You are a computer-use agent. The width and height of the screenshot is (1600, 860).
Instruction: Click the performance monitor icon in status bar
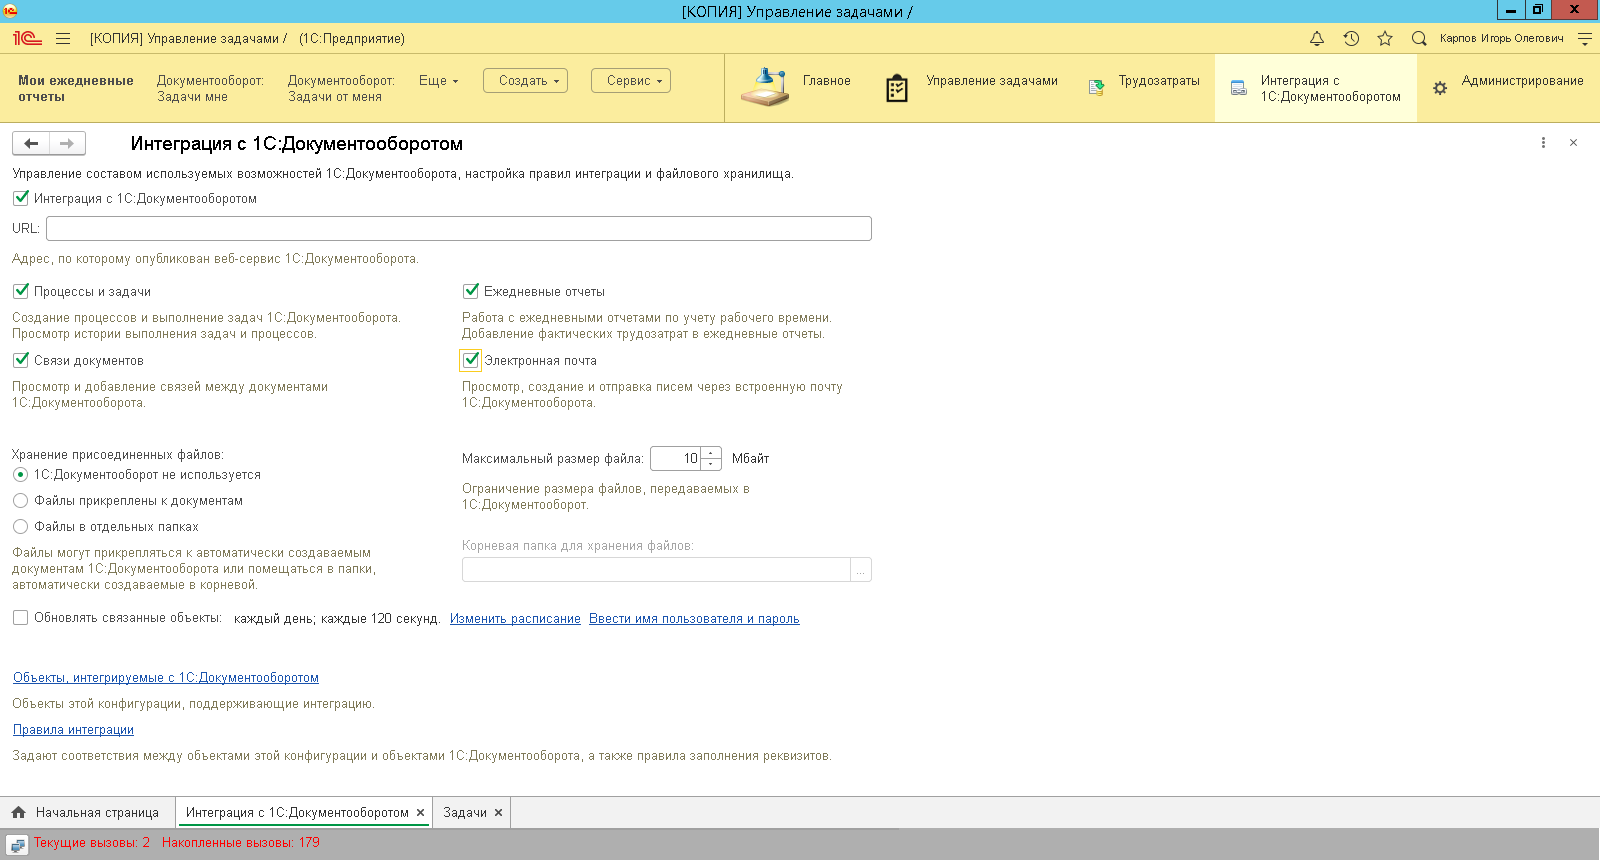click(x=17, y=845)
